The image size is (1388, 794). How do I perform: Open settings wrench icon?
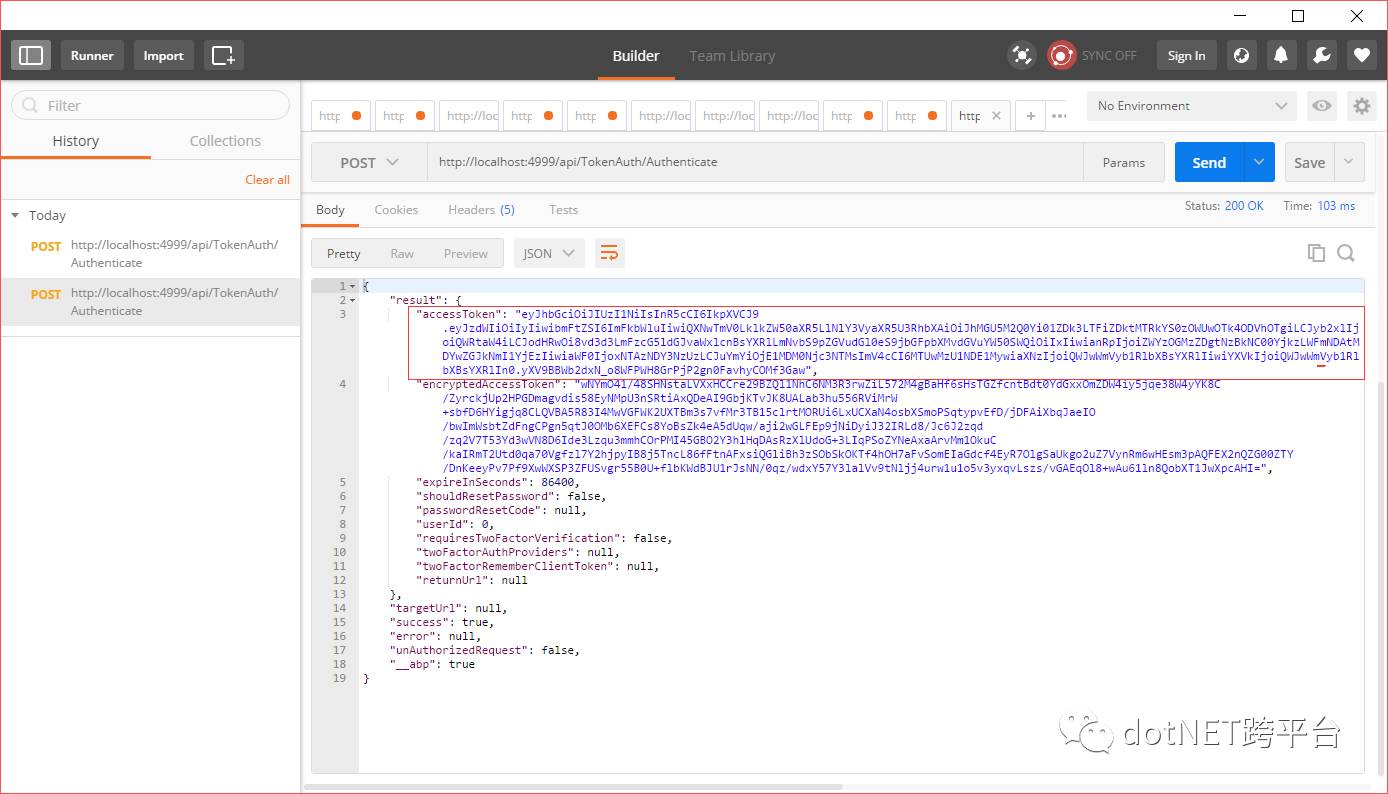pos(1321,55)
